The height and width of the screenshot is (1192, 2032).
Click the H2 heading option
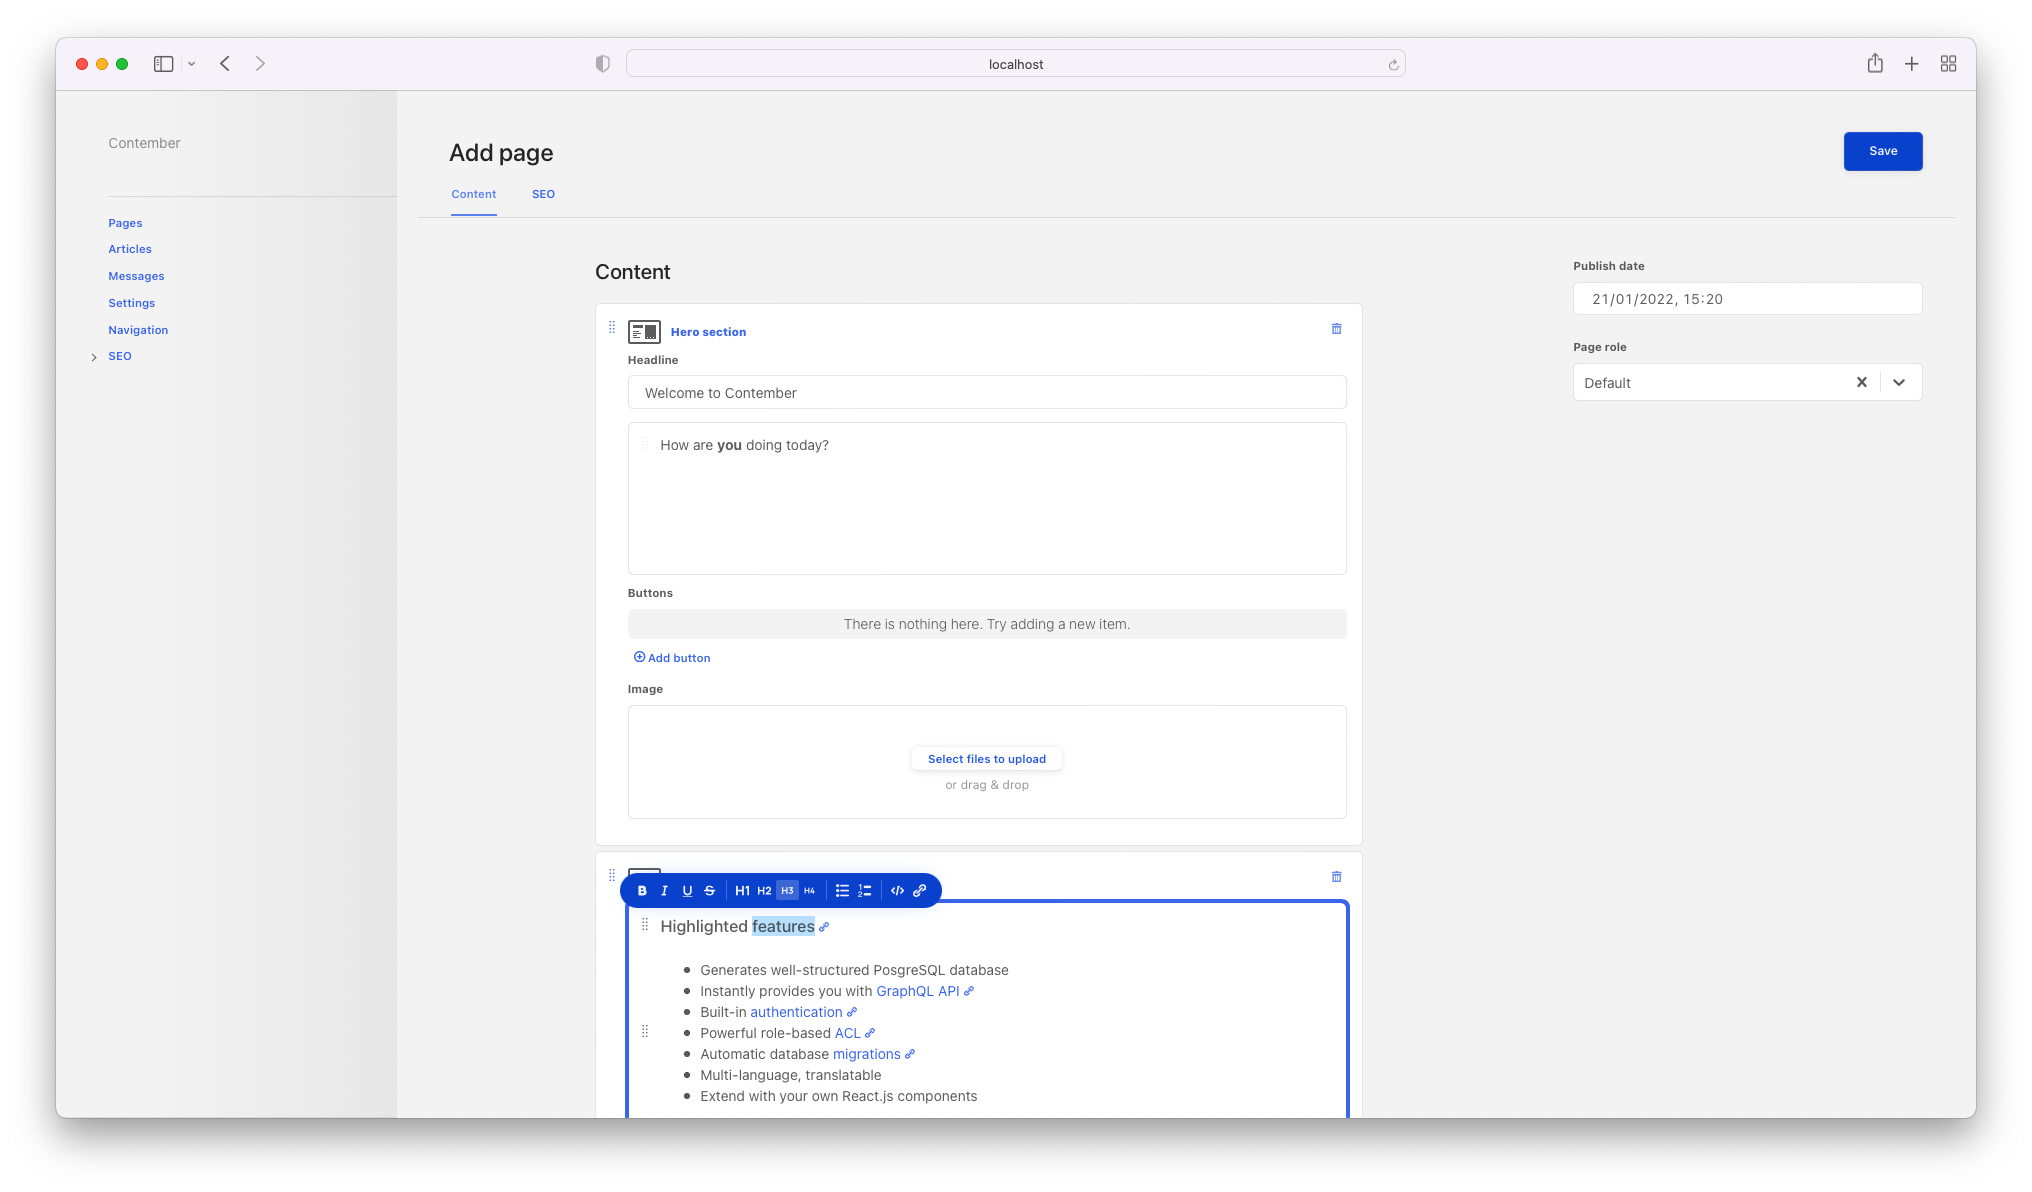click(x=765, y=890)
